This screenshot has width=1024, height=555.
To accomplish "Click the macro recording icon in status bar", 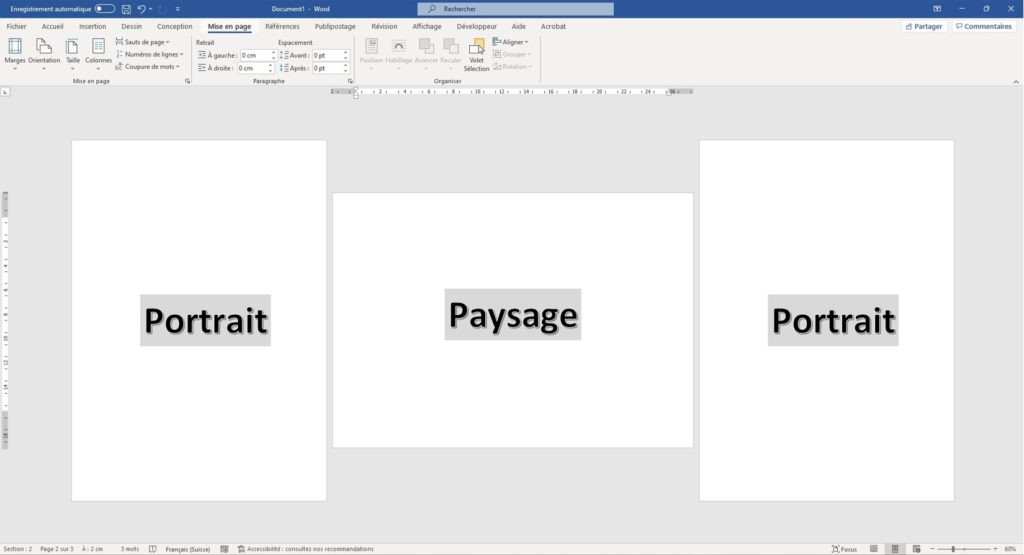I will click(x=224, y=549).
